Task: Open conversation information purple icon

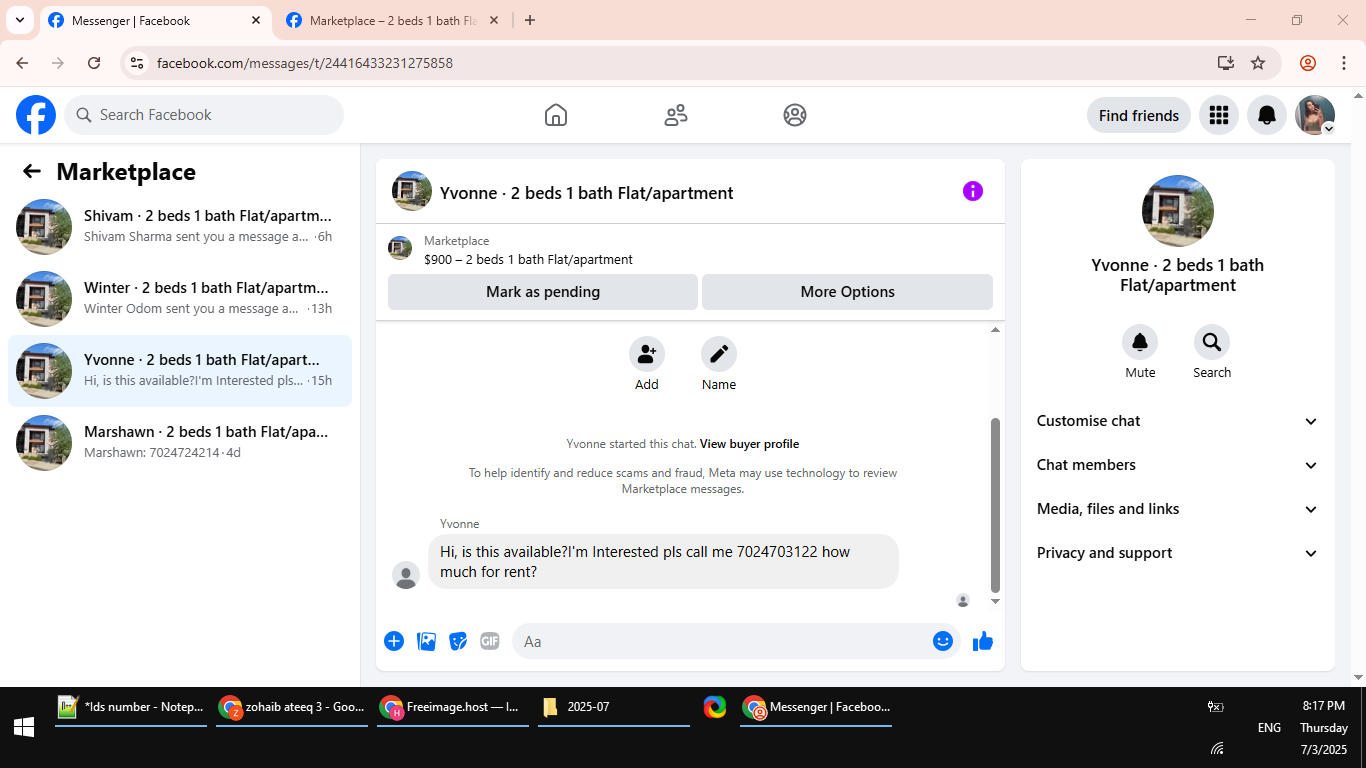Action: point(973,191)
